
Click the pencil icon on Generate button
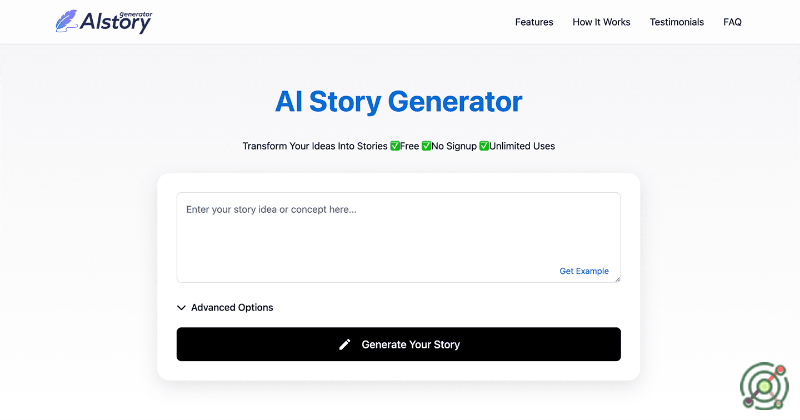345,344
